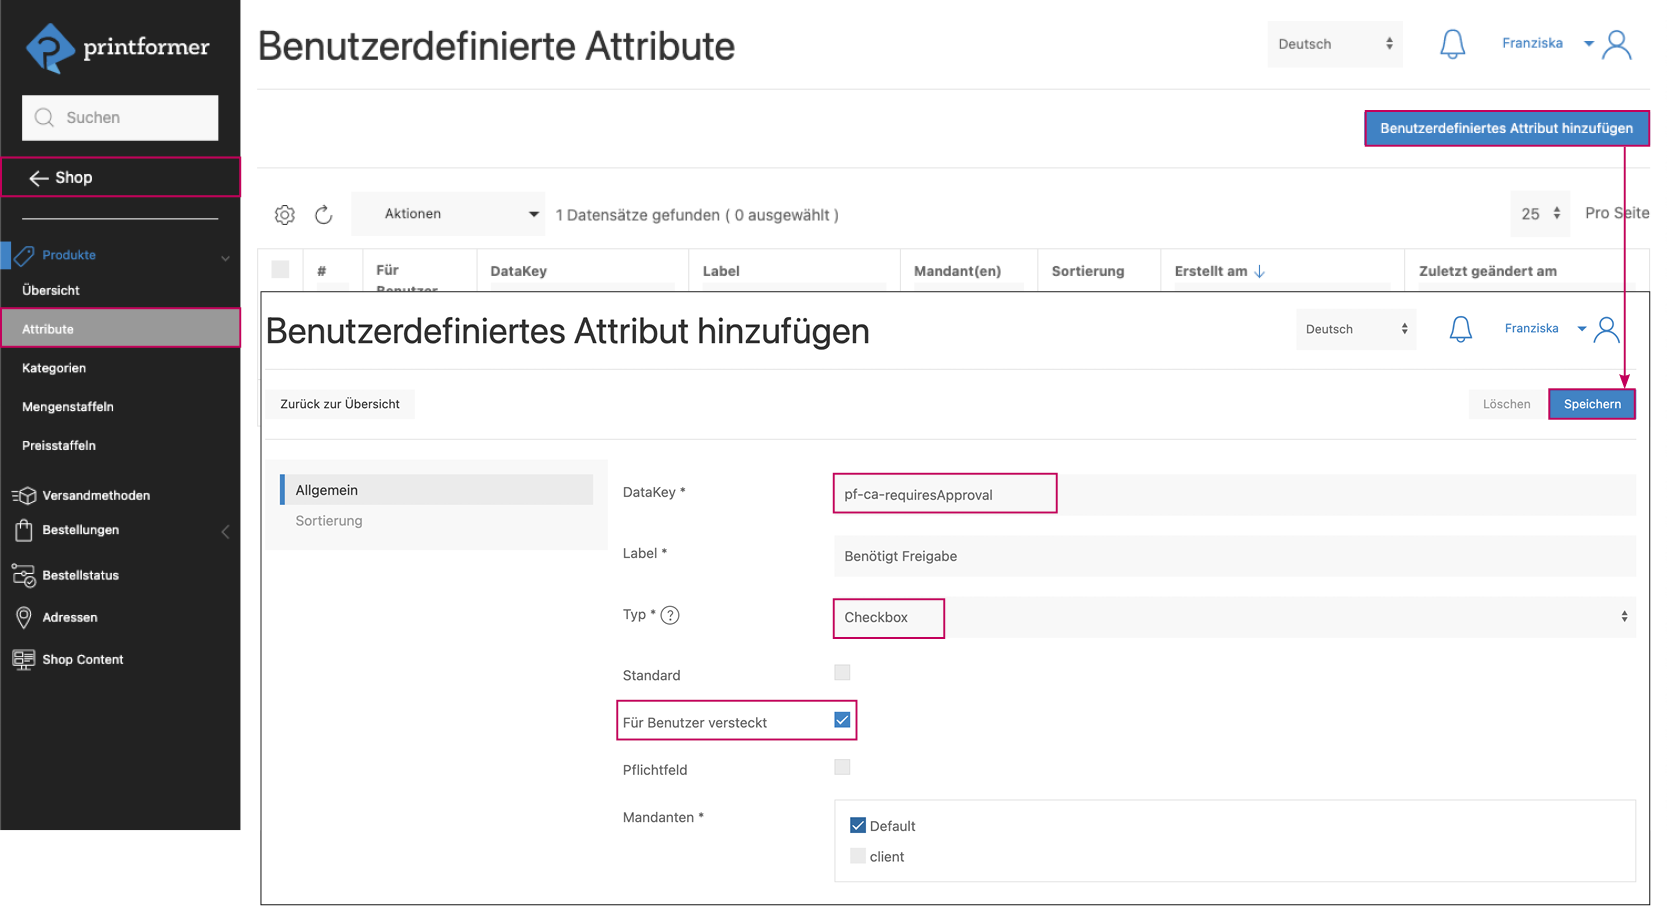Open Kategorien in the sidebar menu
Viewport: 1667px width, 915px height.
[x=54, y=367]
